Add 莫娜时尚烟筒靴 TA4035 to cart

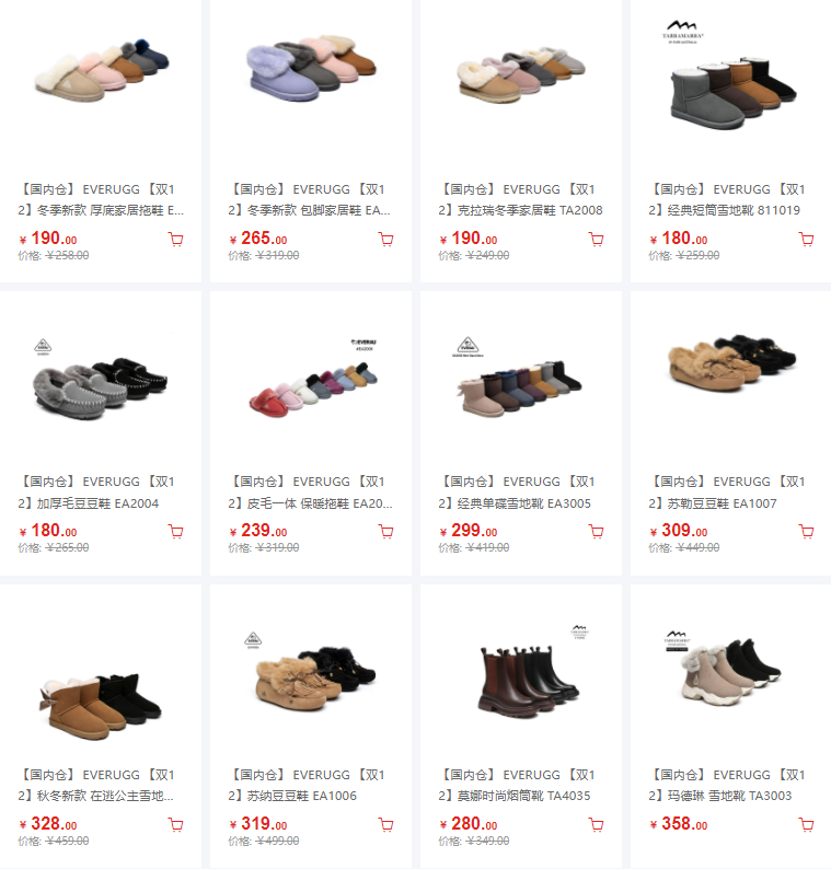click(596, 825)
